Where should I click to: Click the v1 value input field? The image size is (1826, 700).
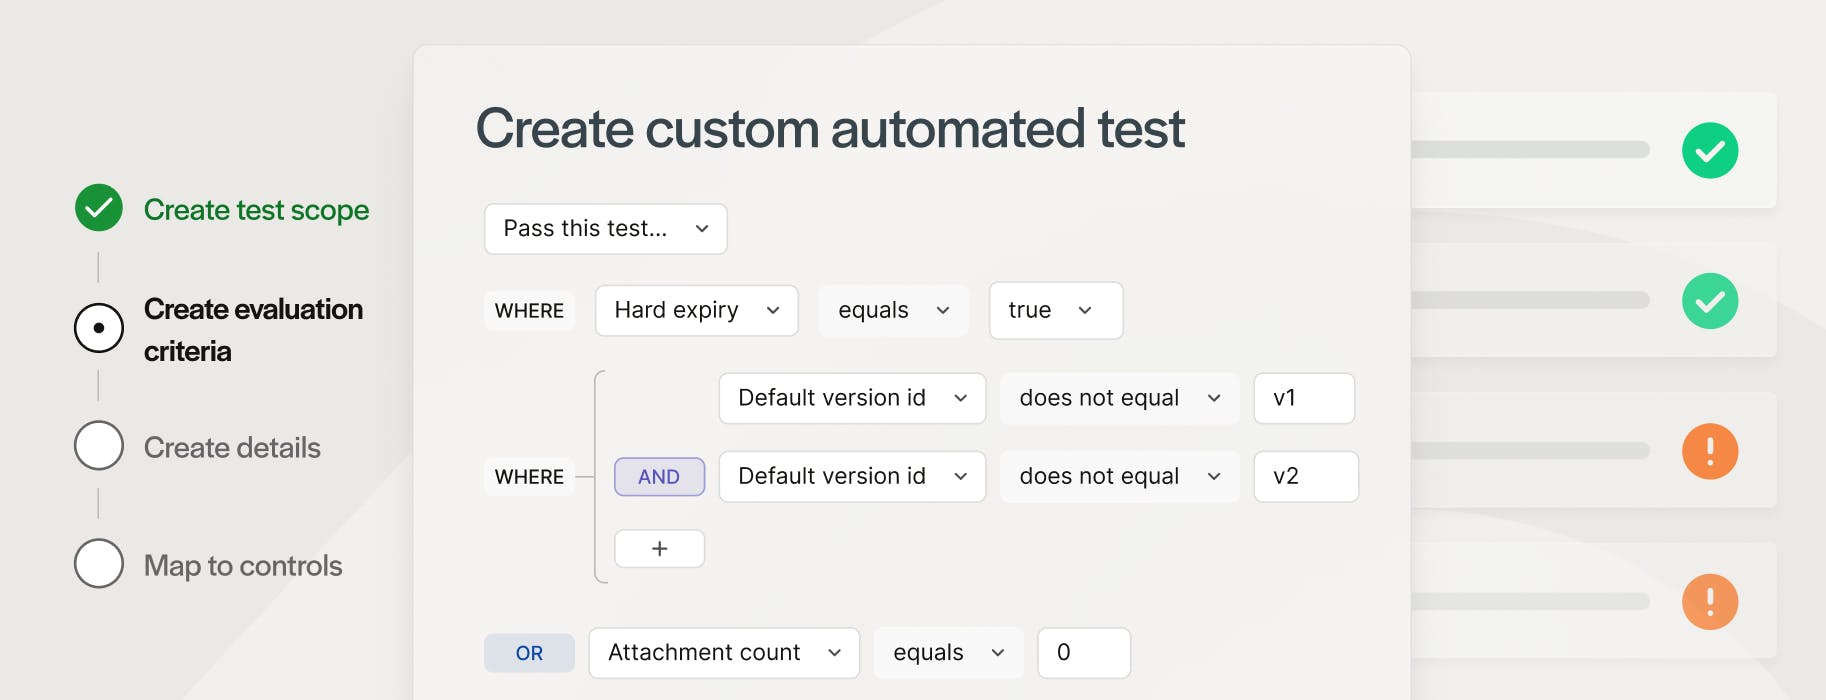point(1303,399)
